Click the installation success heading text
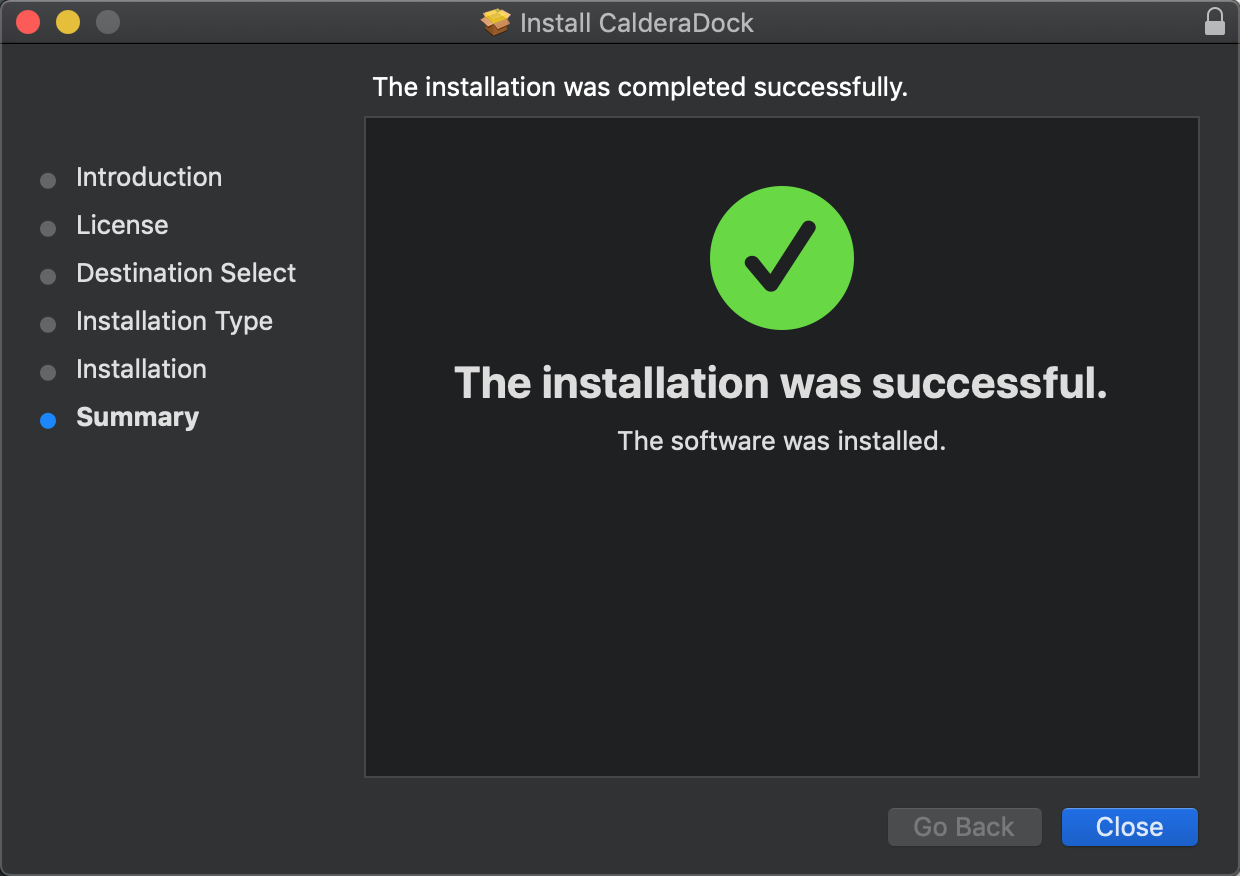Screen dimensions: 1240x876 tap(781, 383)
